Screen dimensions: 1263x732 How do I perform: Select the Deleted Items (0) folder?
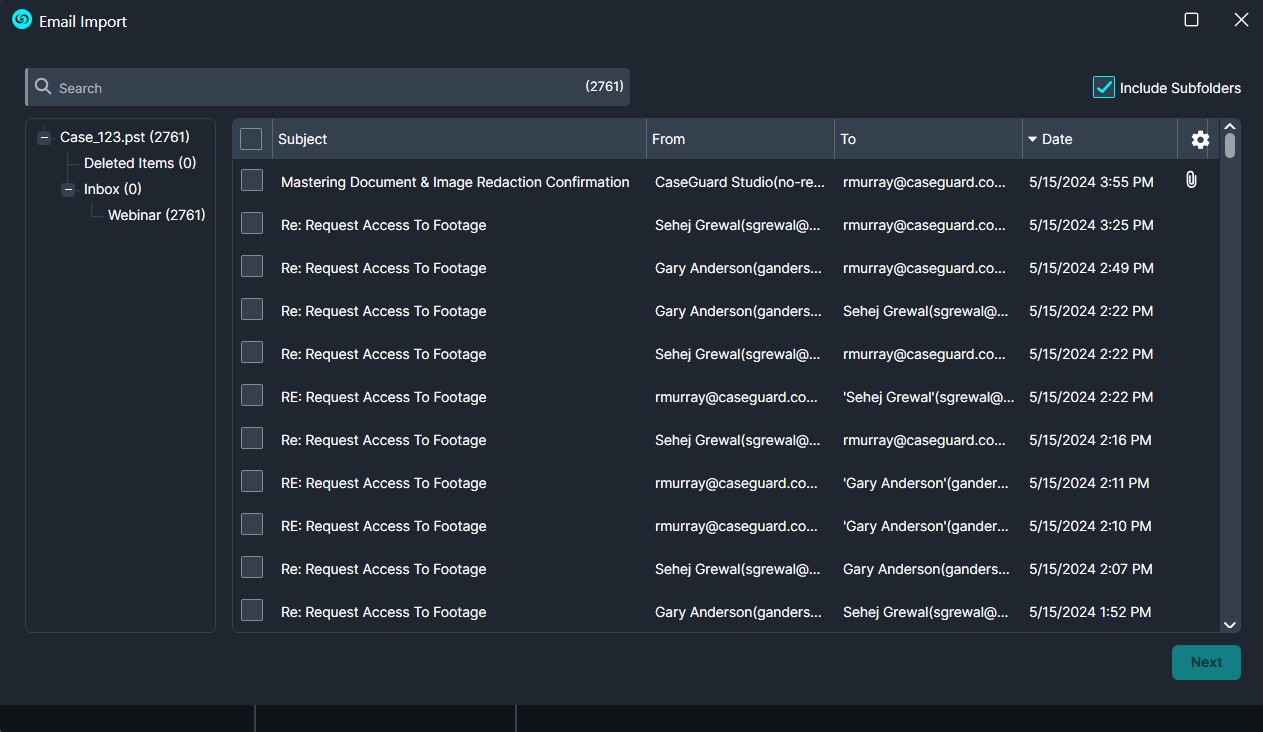[x=140, y=163]
